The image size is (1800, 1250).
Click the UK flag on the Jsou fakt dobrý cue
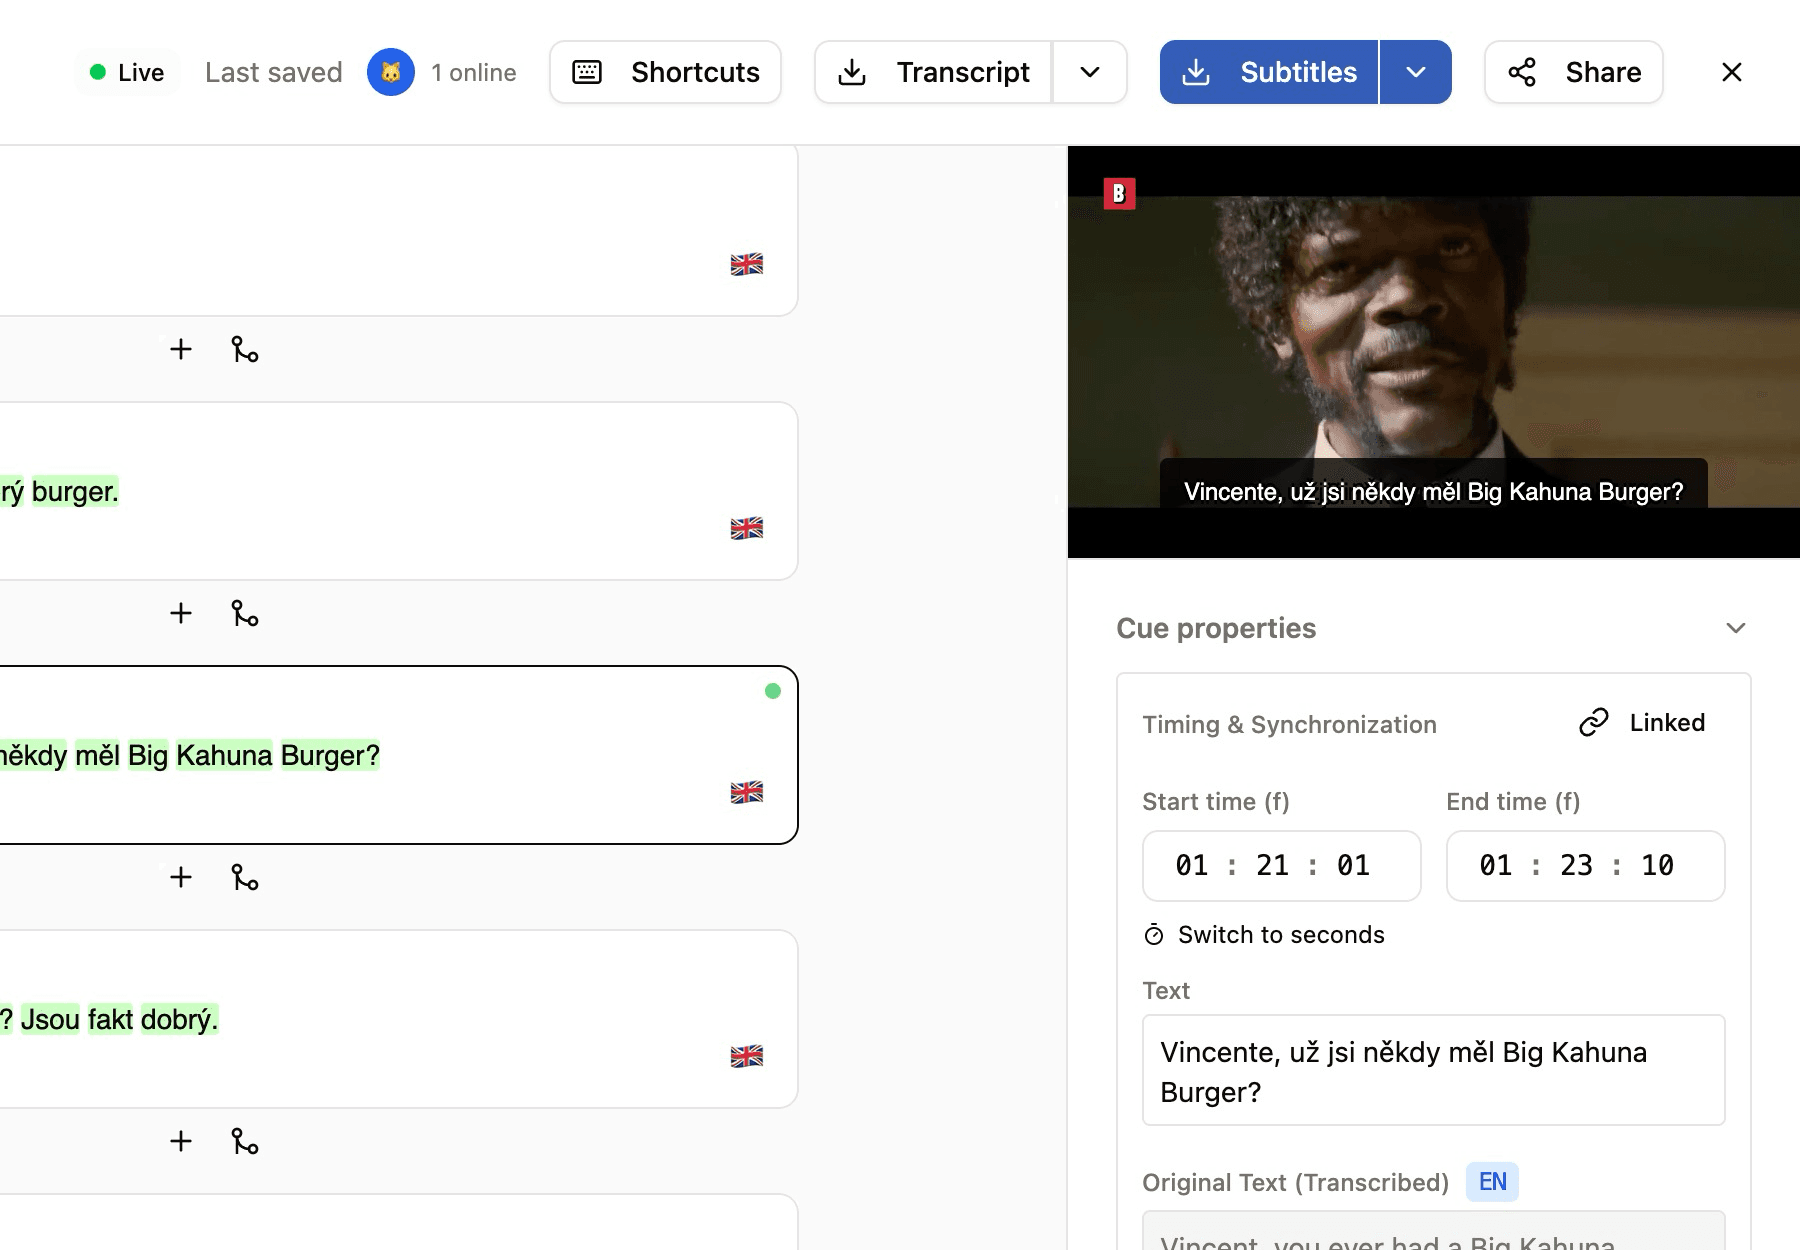click(746, 1056)
